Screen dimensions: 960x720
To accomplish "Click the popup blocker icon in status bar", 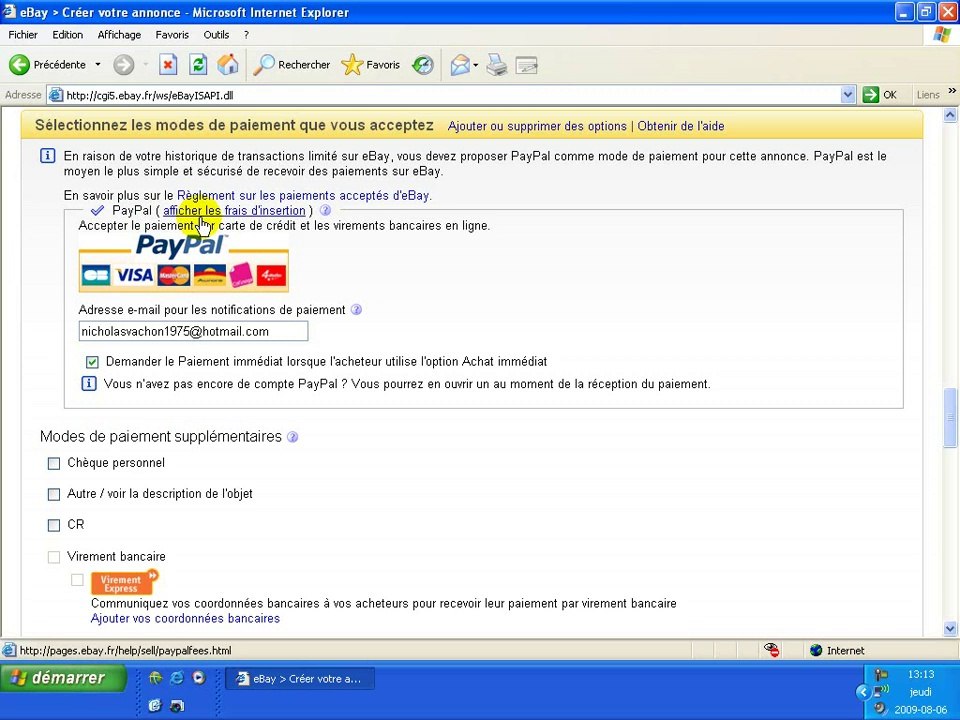I will (771, 650).
